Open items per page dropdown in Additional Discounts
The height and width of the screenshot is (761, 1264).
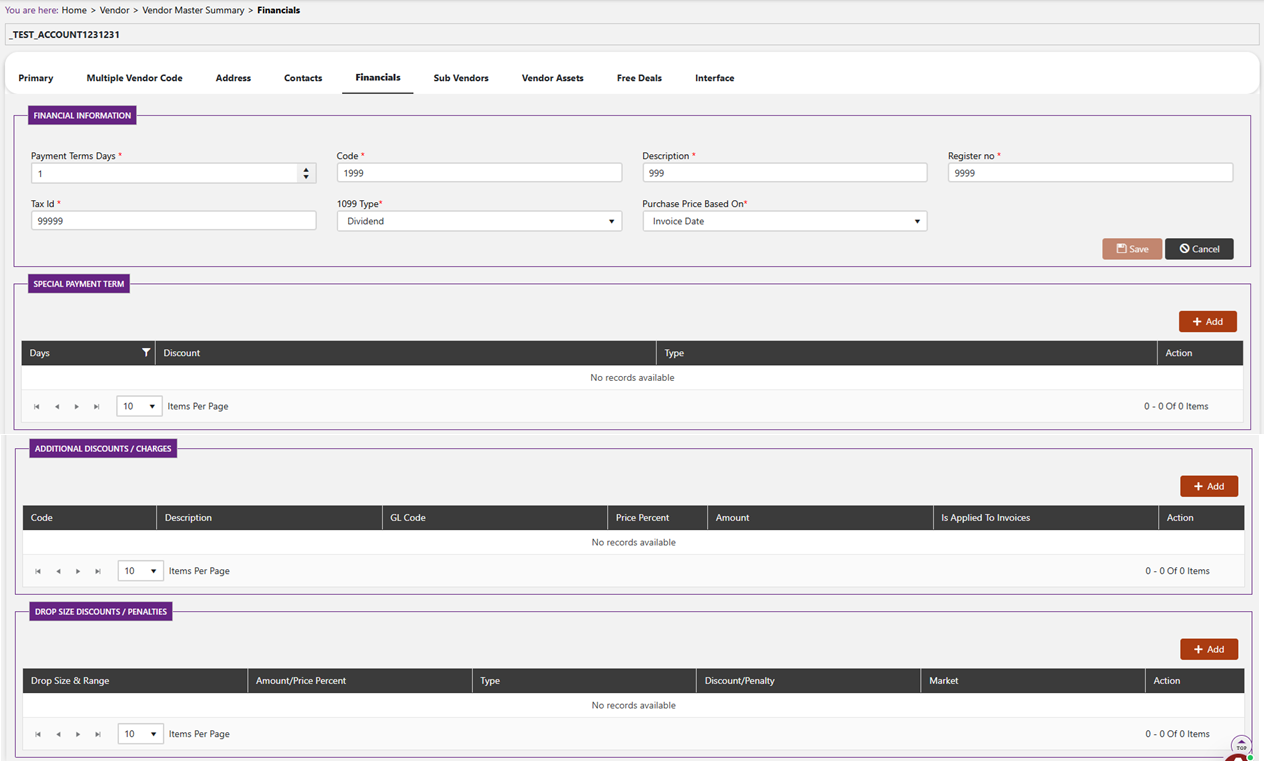(140, 571)
